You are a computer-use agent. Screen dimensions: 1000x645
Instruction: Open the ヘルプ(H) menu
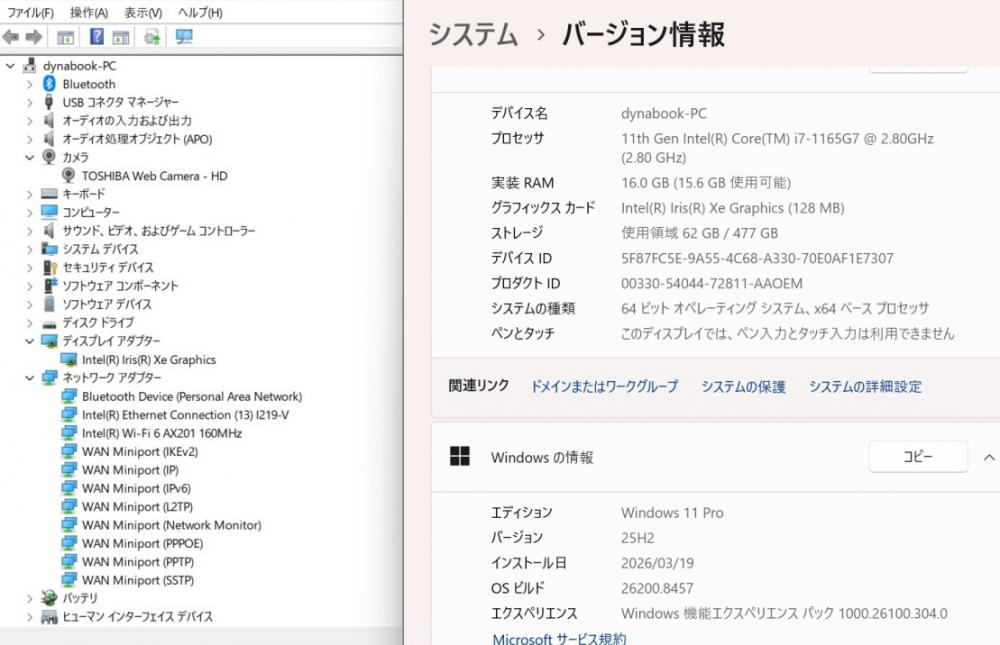pyautogui.click(x=200, y=13)
